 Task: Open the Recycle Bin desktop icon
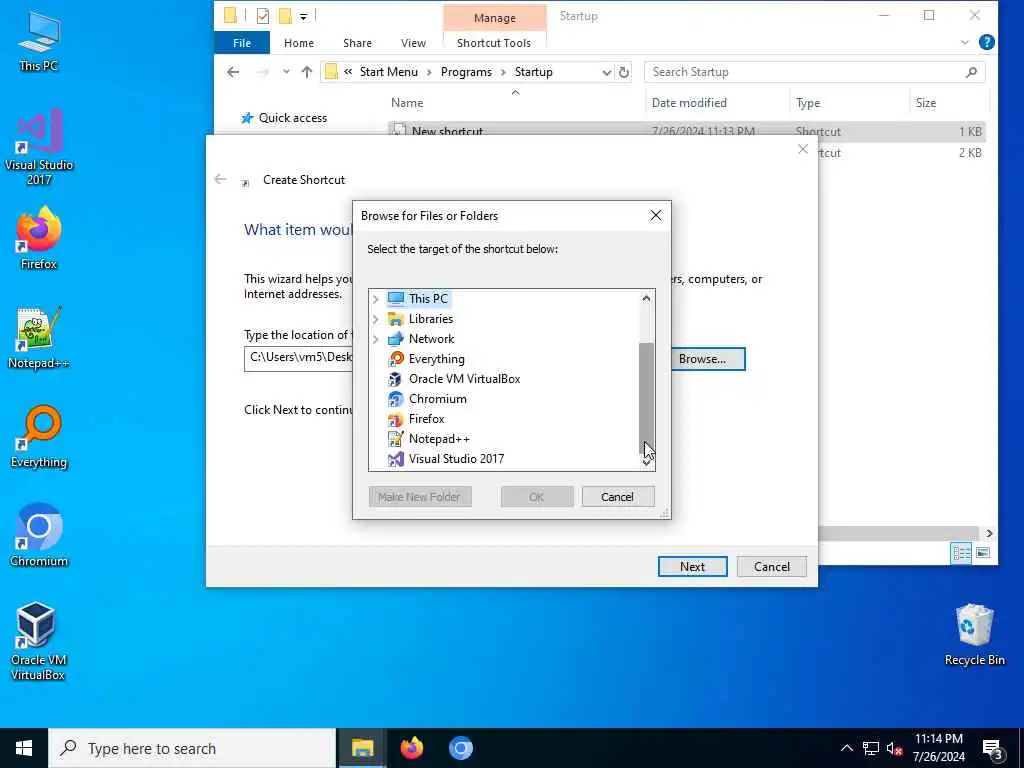(974, 635)
